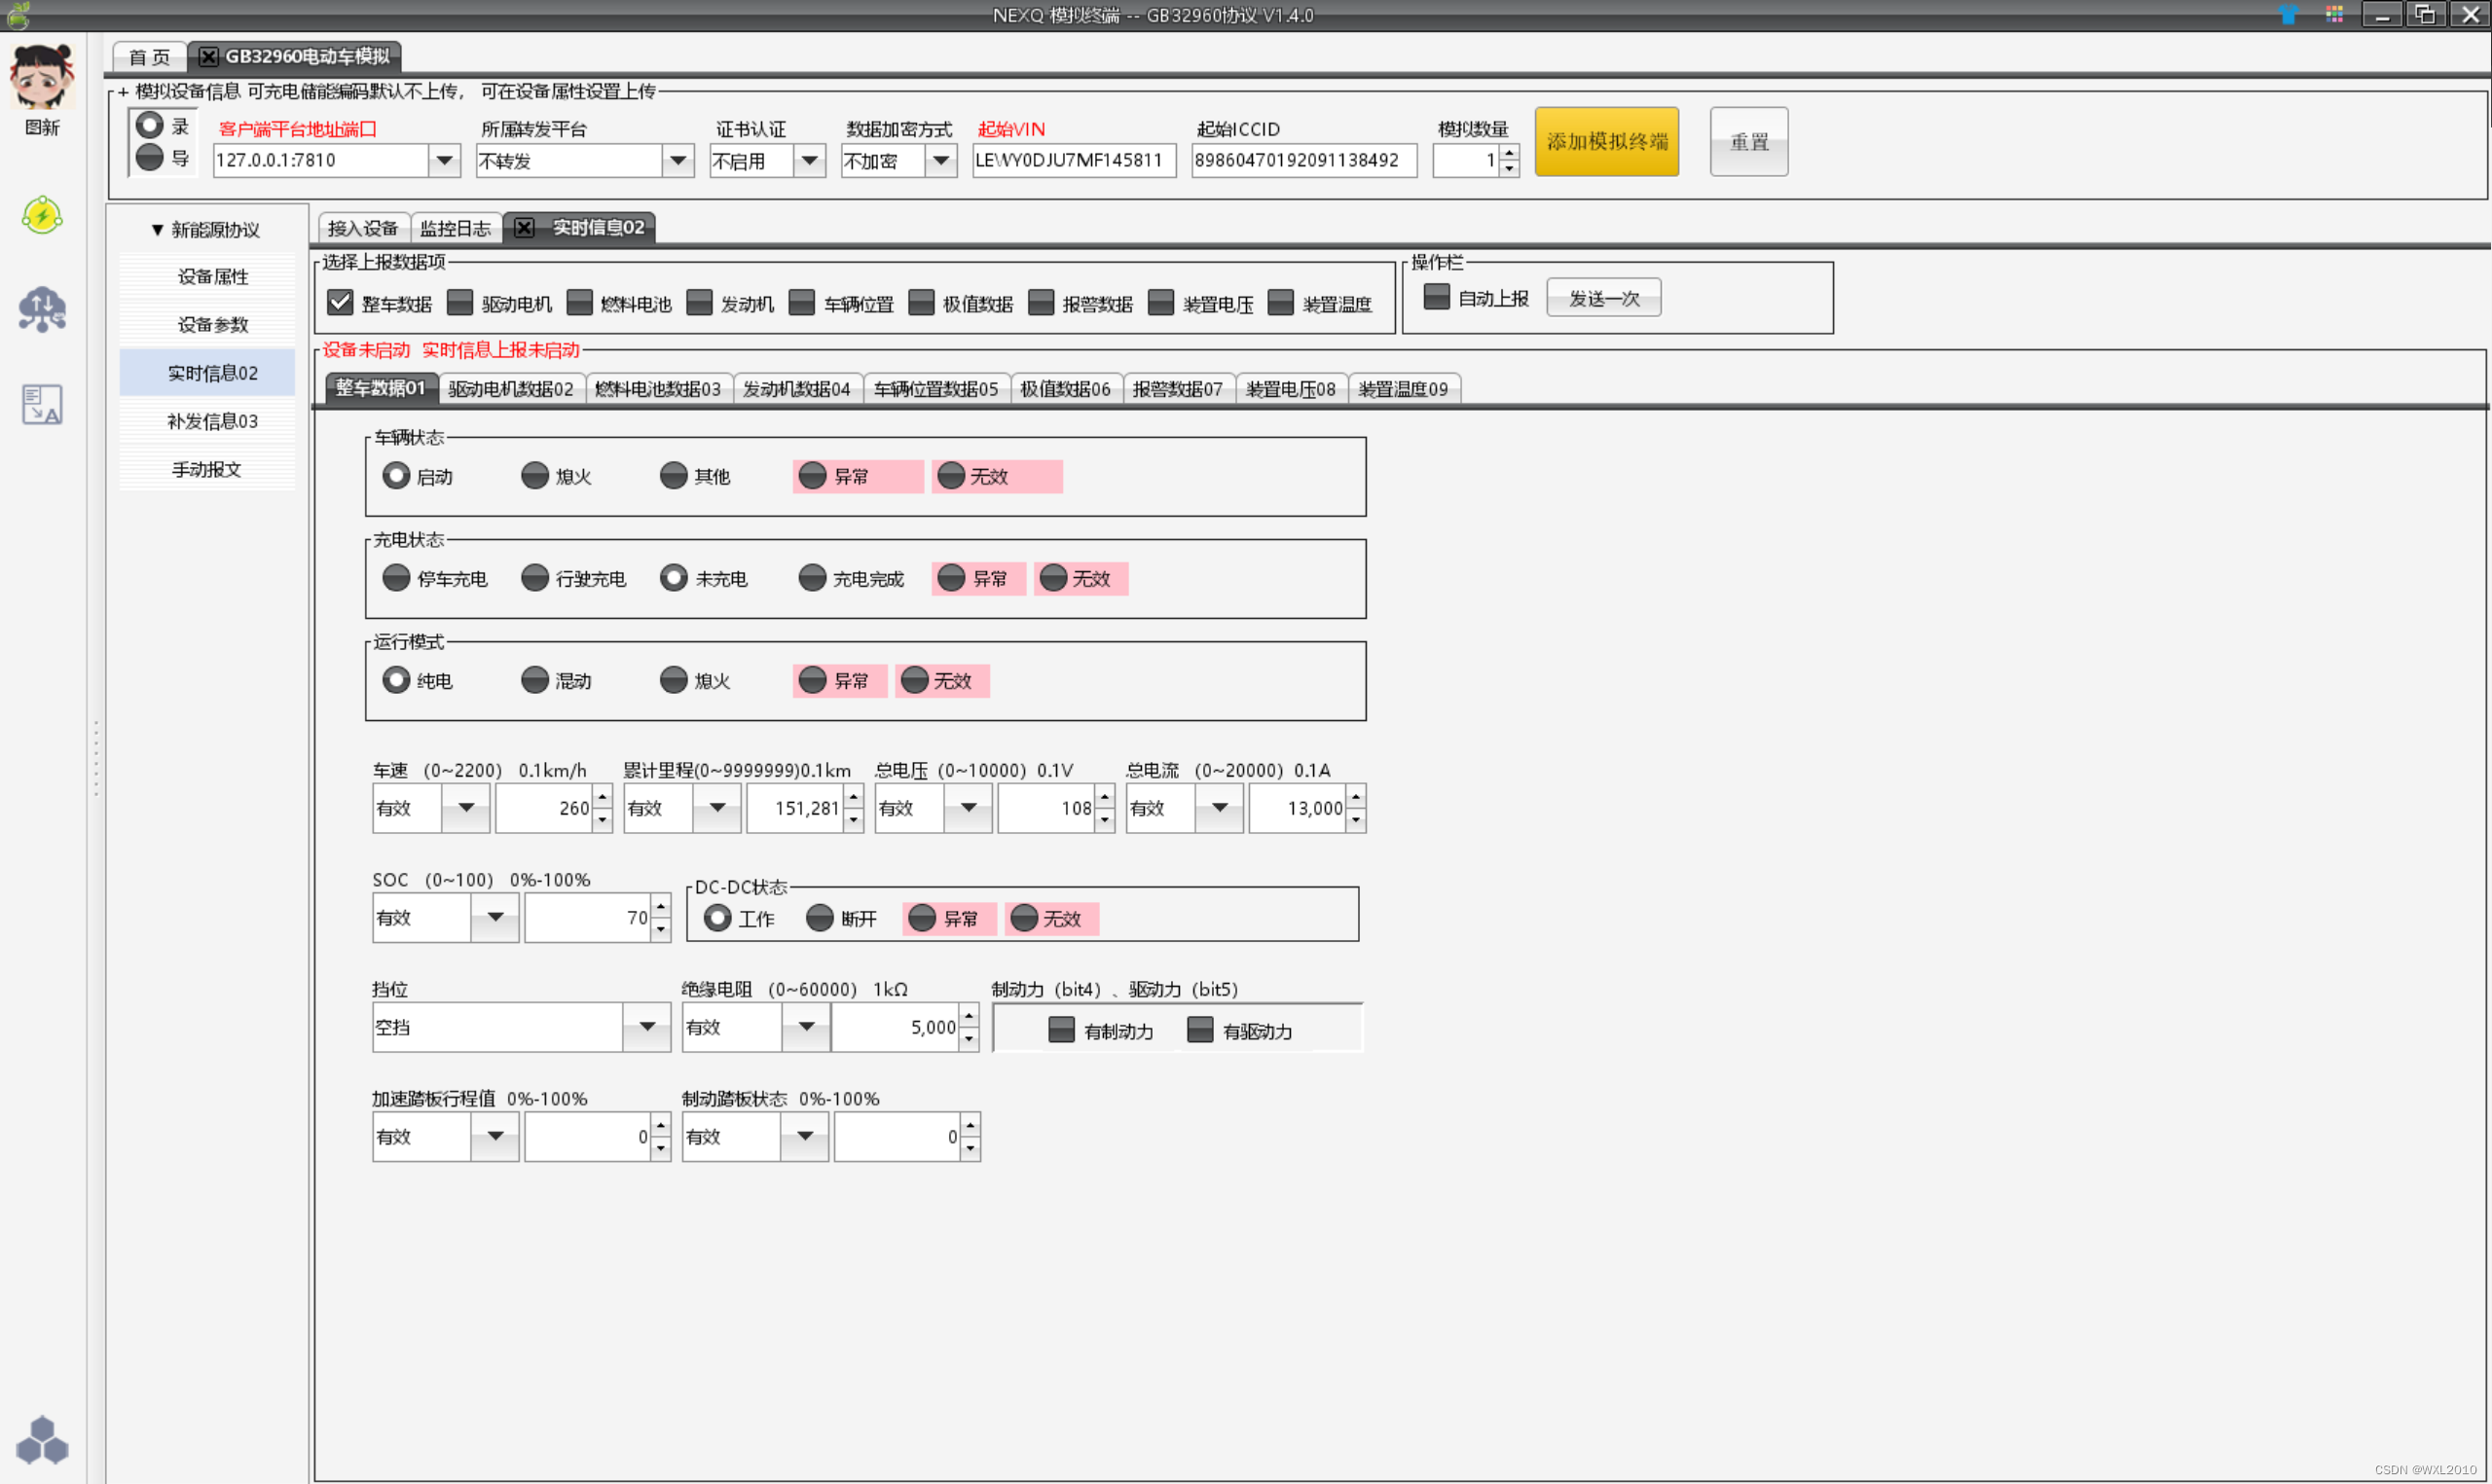Click the cartoon avatar icon labeled 图新
Screen dimensions: 2492x1484
point(42,78)
